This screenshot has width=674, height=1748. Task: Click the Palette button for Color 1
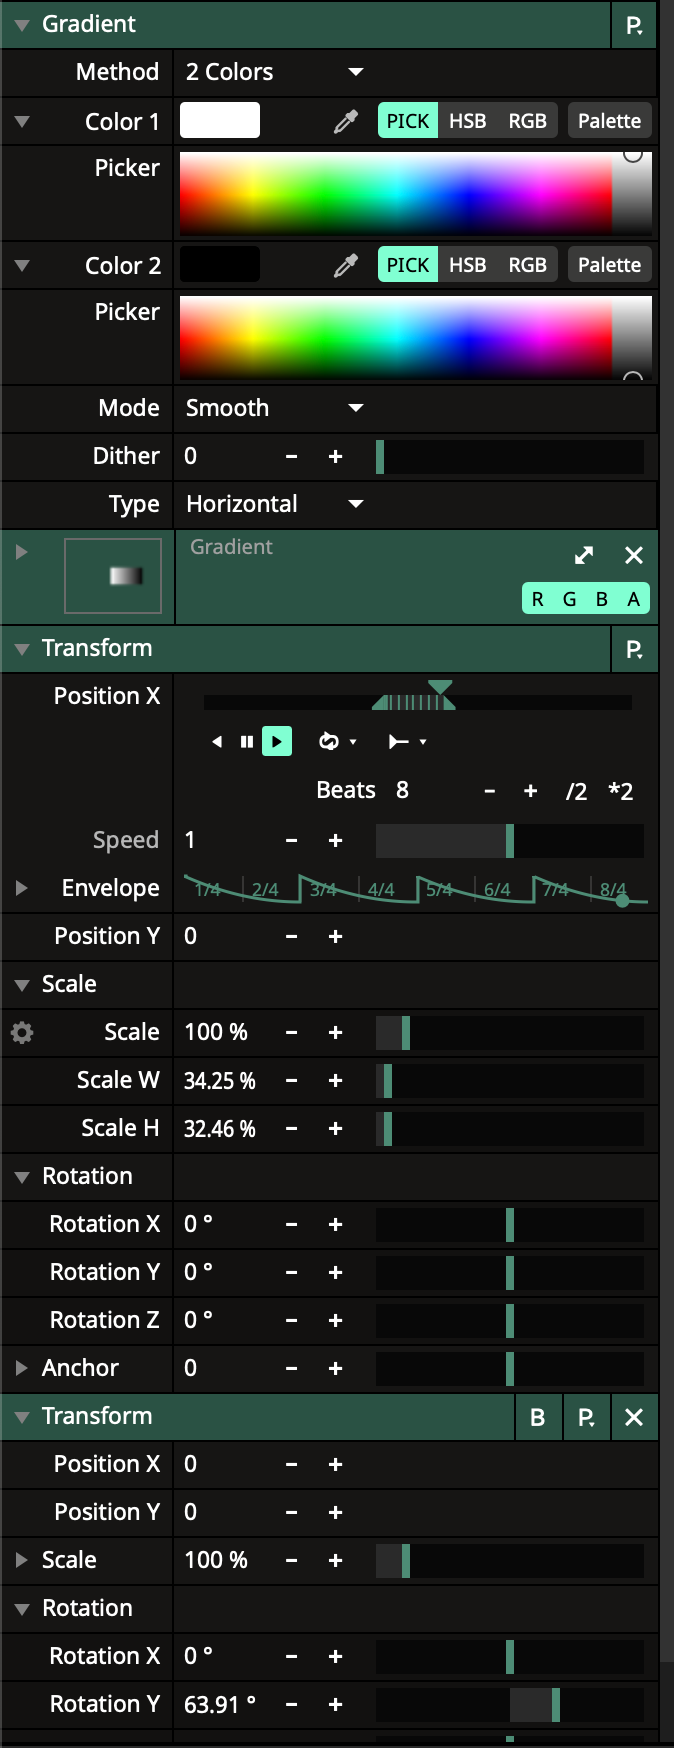(x=609, y=122)
